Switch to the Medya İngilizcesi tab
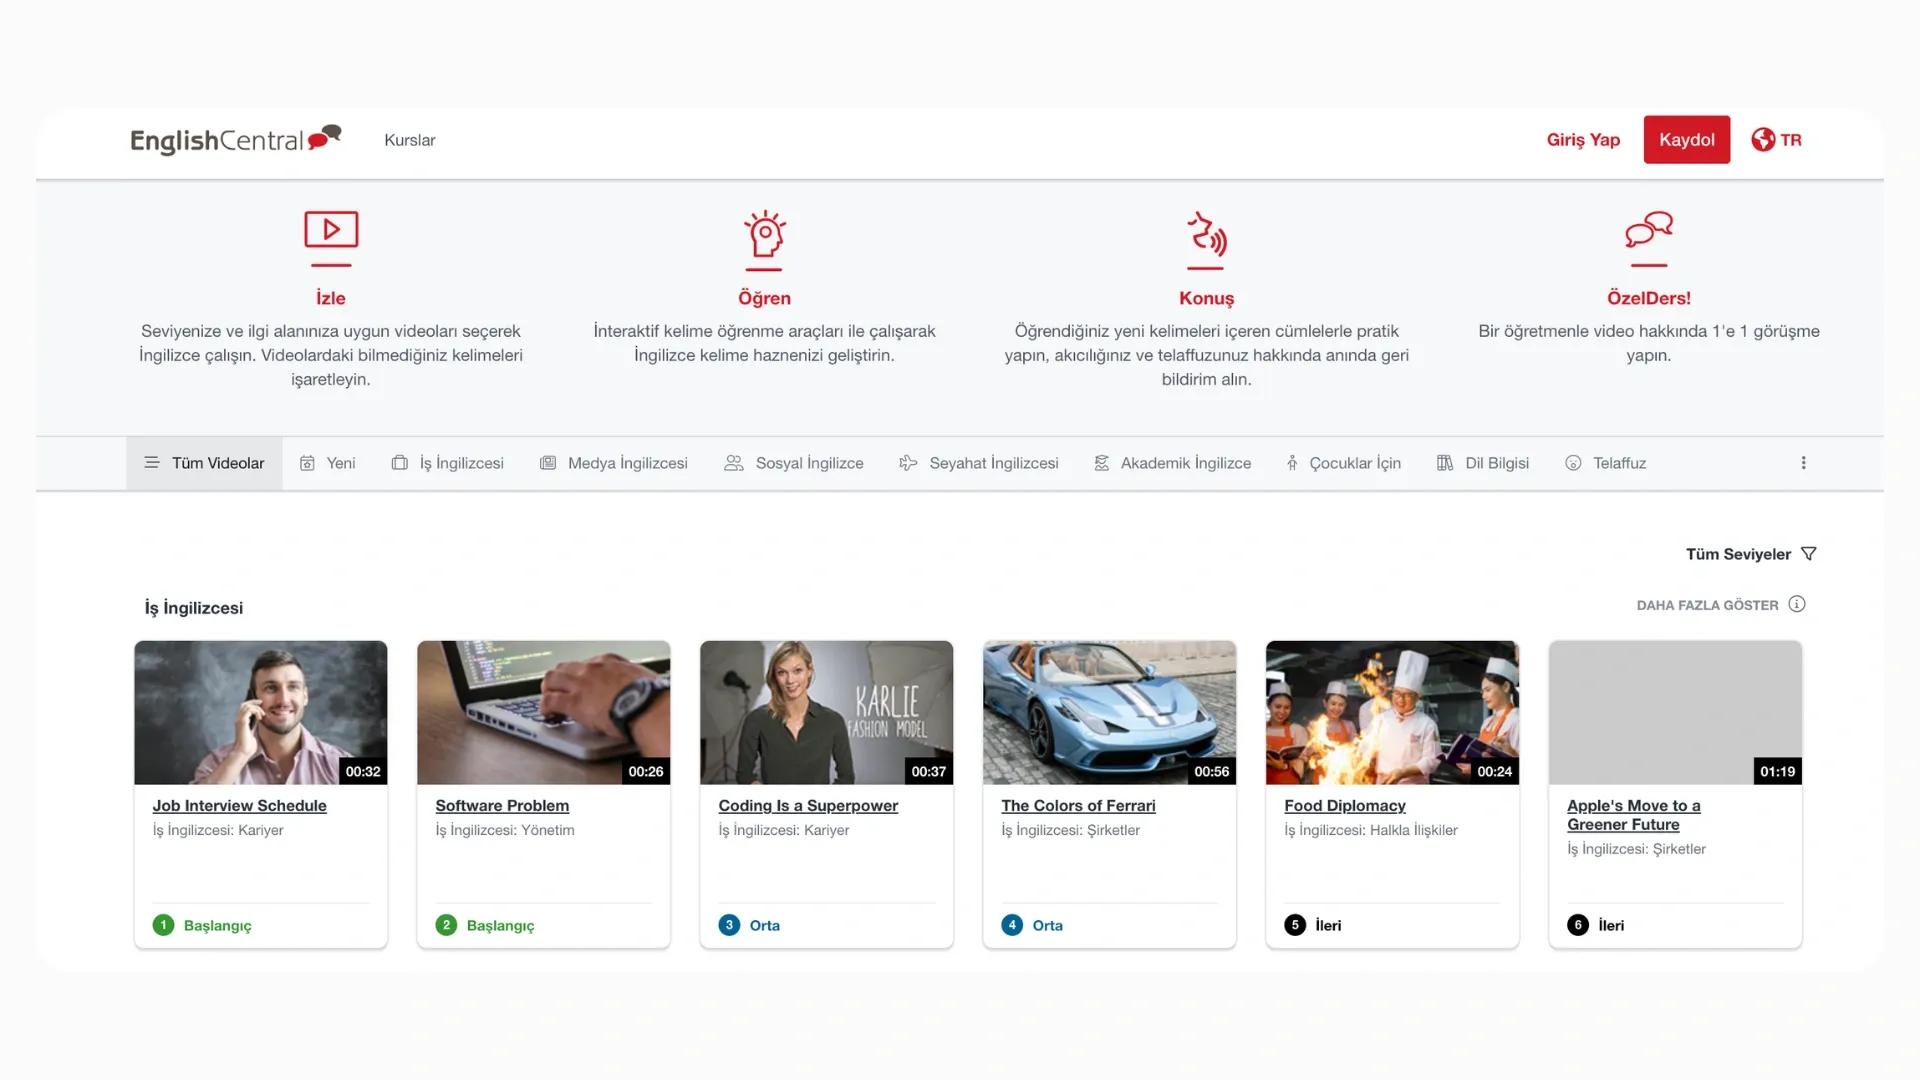Screen dimensions: 1920x1080 (x=613, y=463)
